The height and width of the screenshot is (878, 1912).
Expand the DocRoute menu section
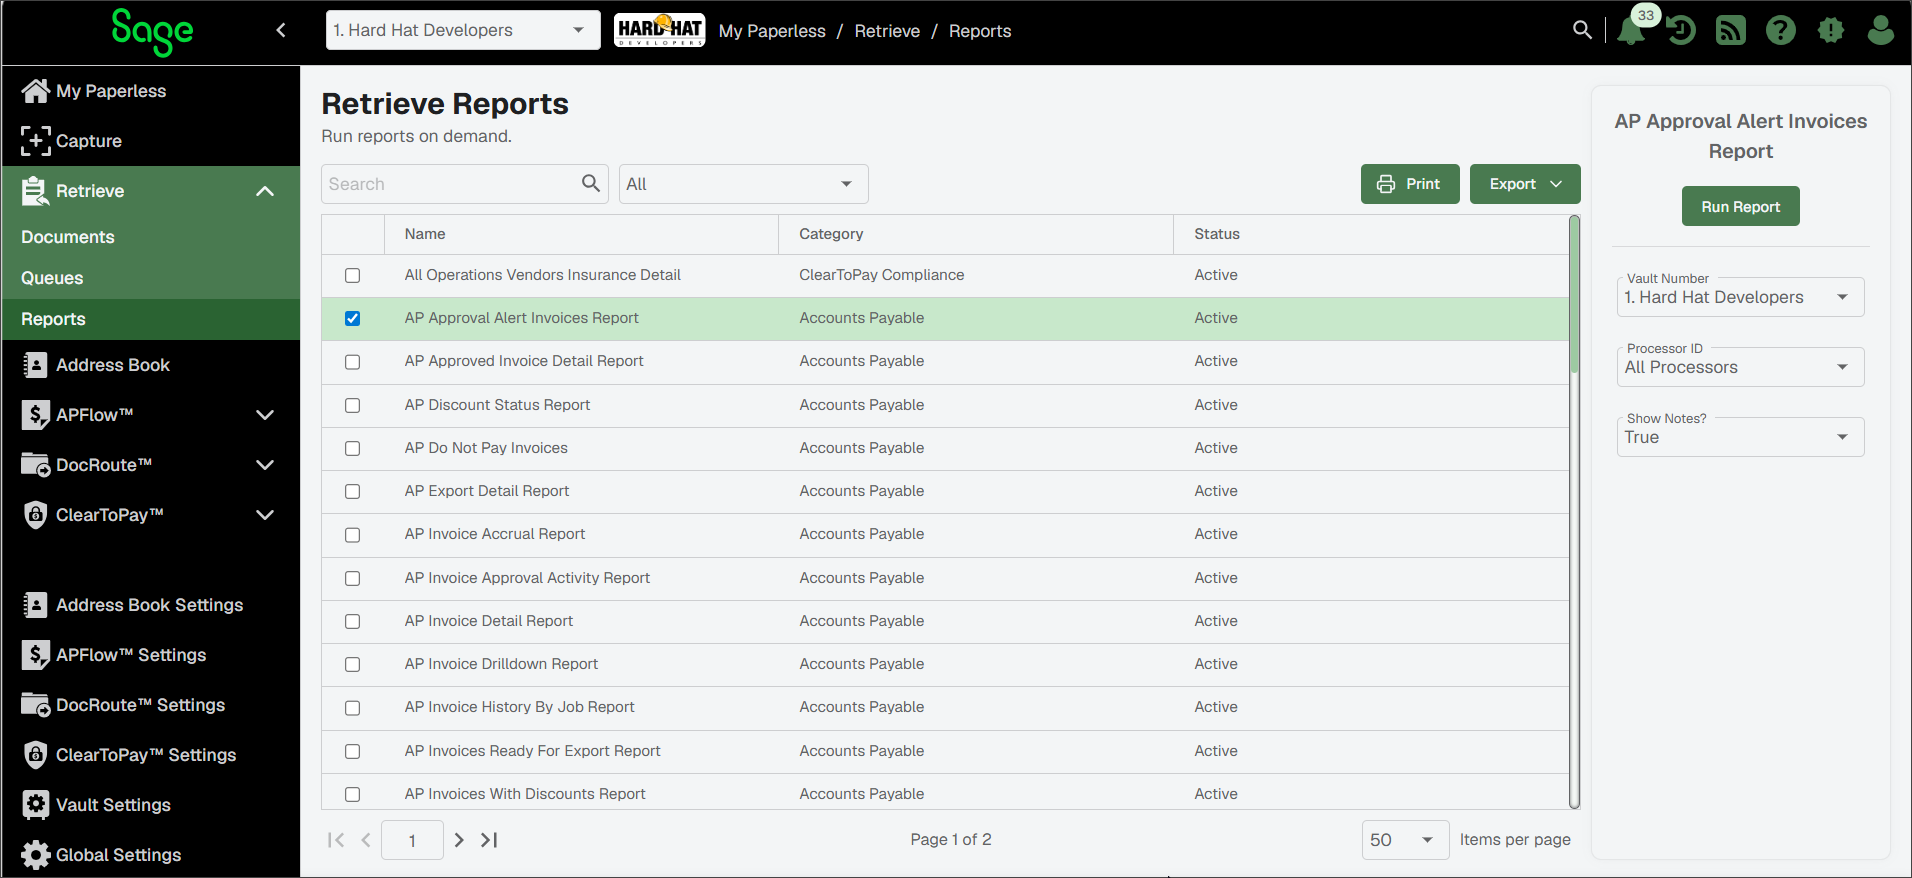click(265, 465)
